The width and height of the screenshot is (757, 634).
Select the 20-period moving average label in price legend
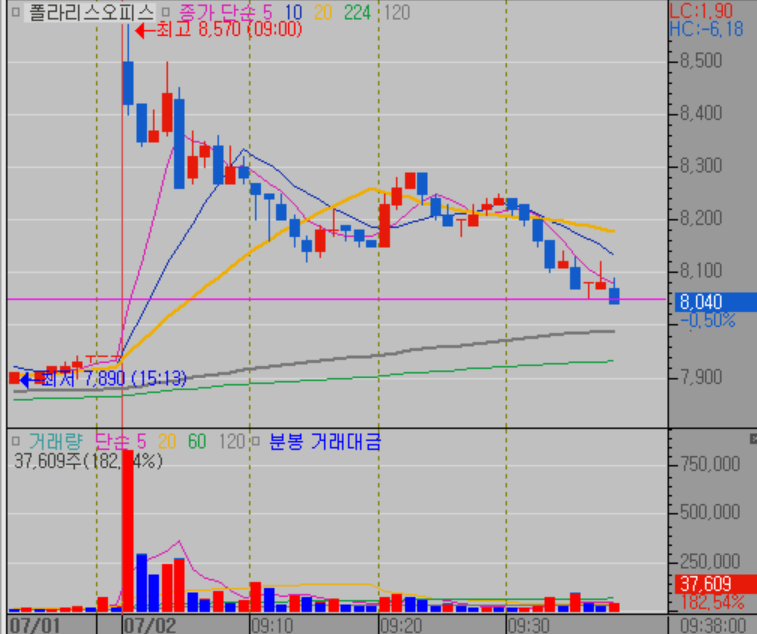[323, 13]
